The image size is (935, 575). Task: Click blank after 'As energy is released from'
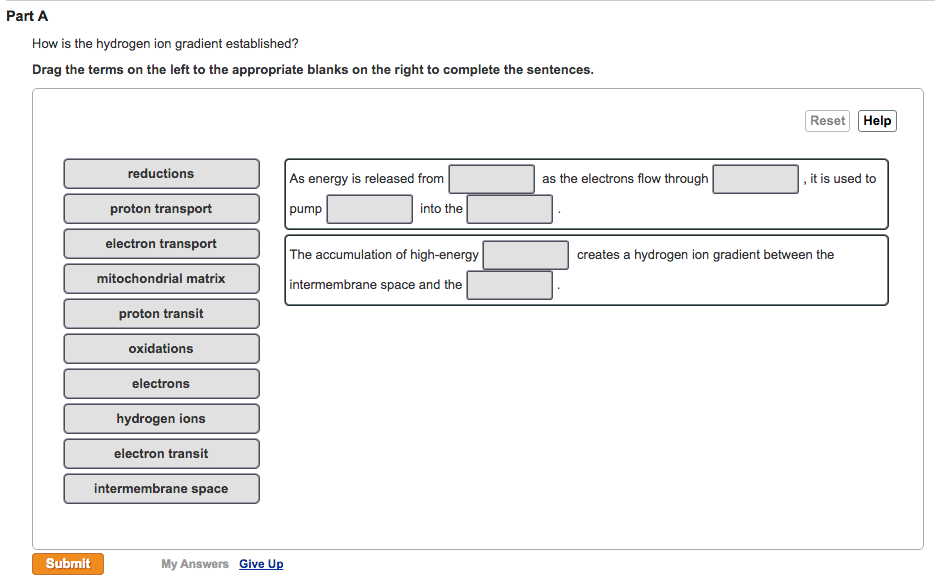coord(492,179)
